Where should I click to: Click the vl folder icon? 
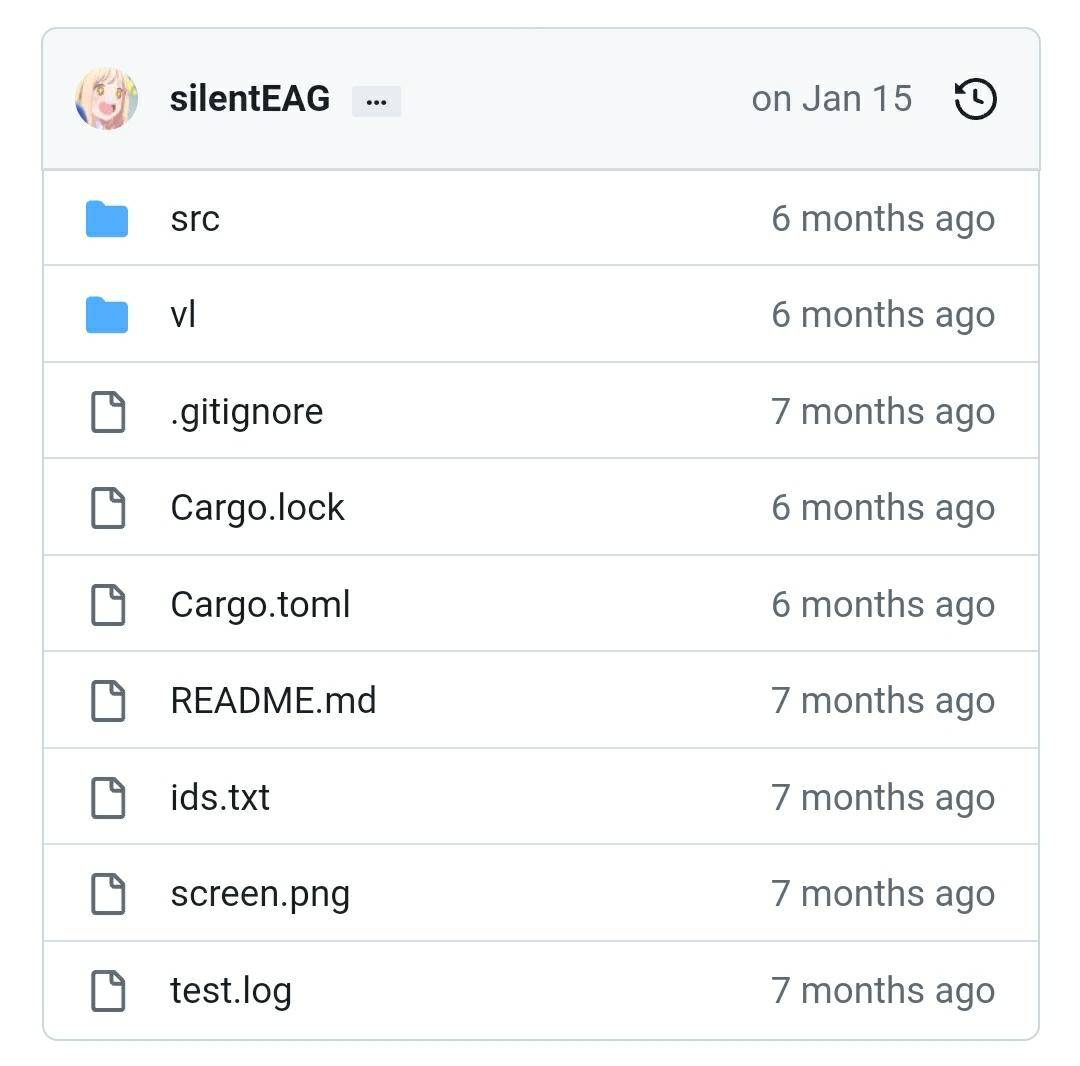pos(107,315)
